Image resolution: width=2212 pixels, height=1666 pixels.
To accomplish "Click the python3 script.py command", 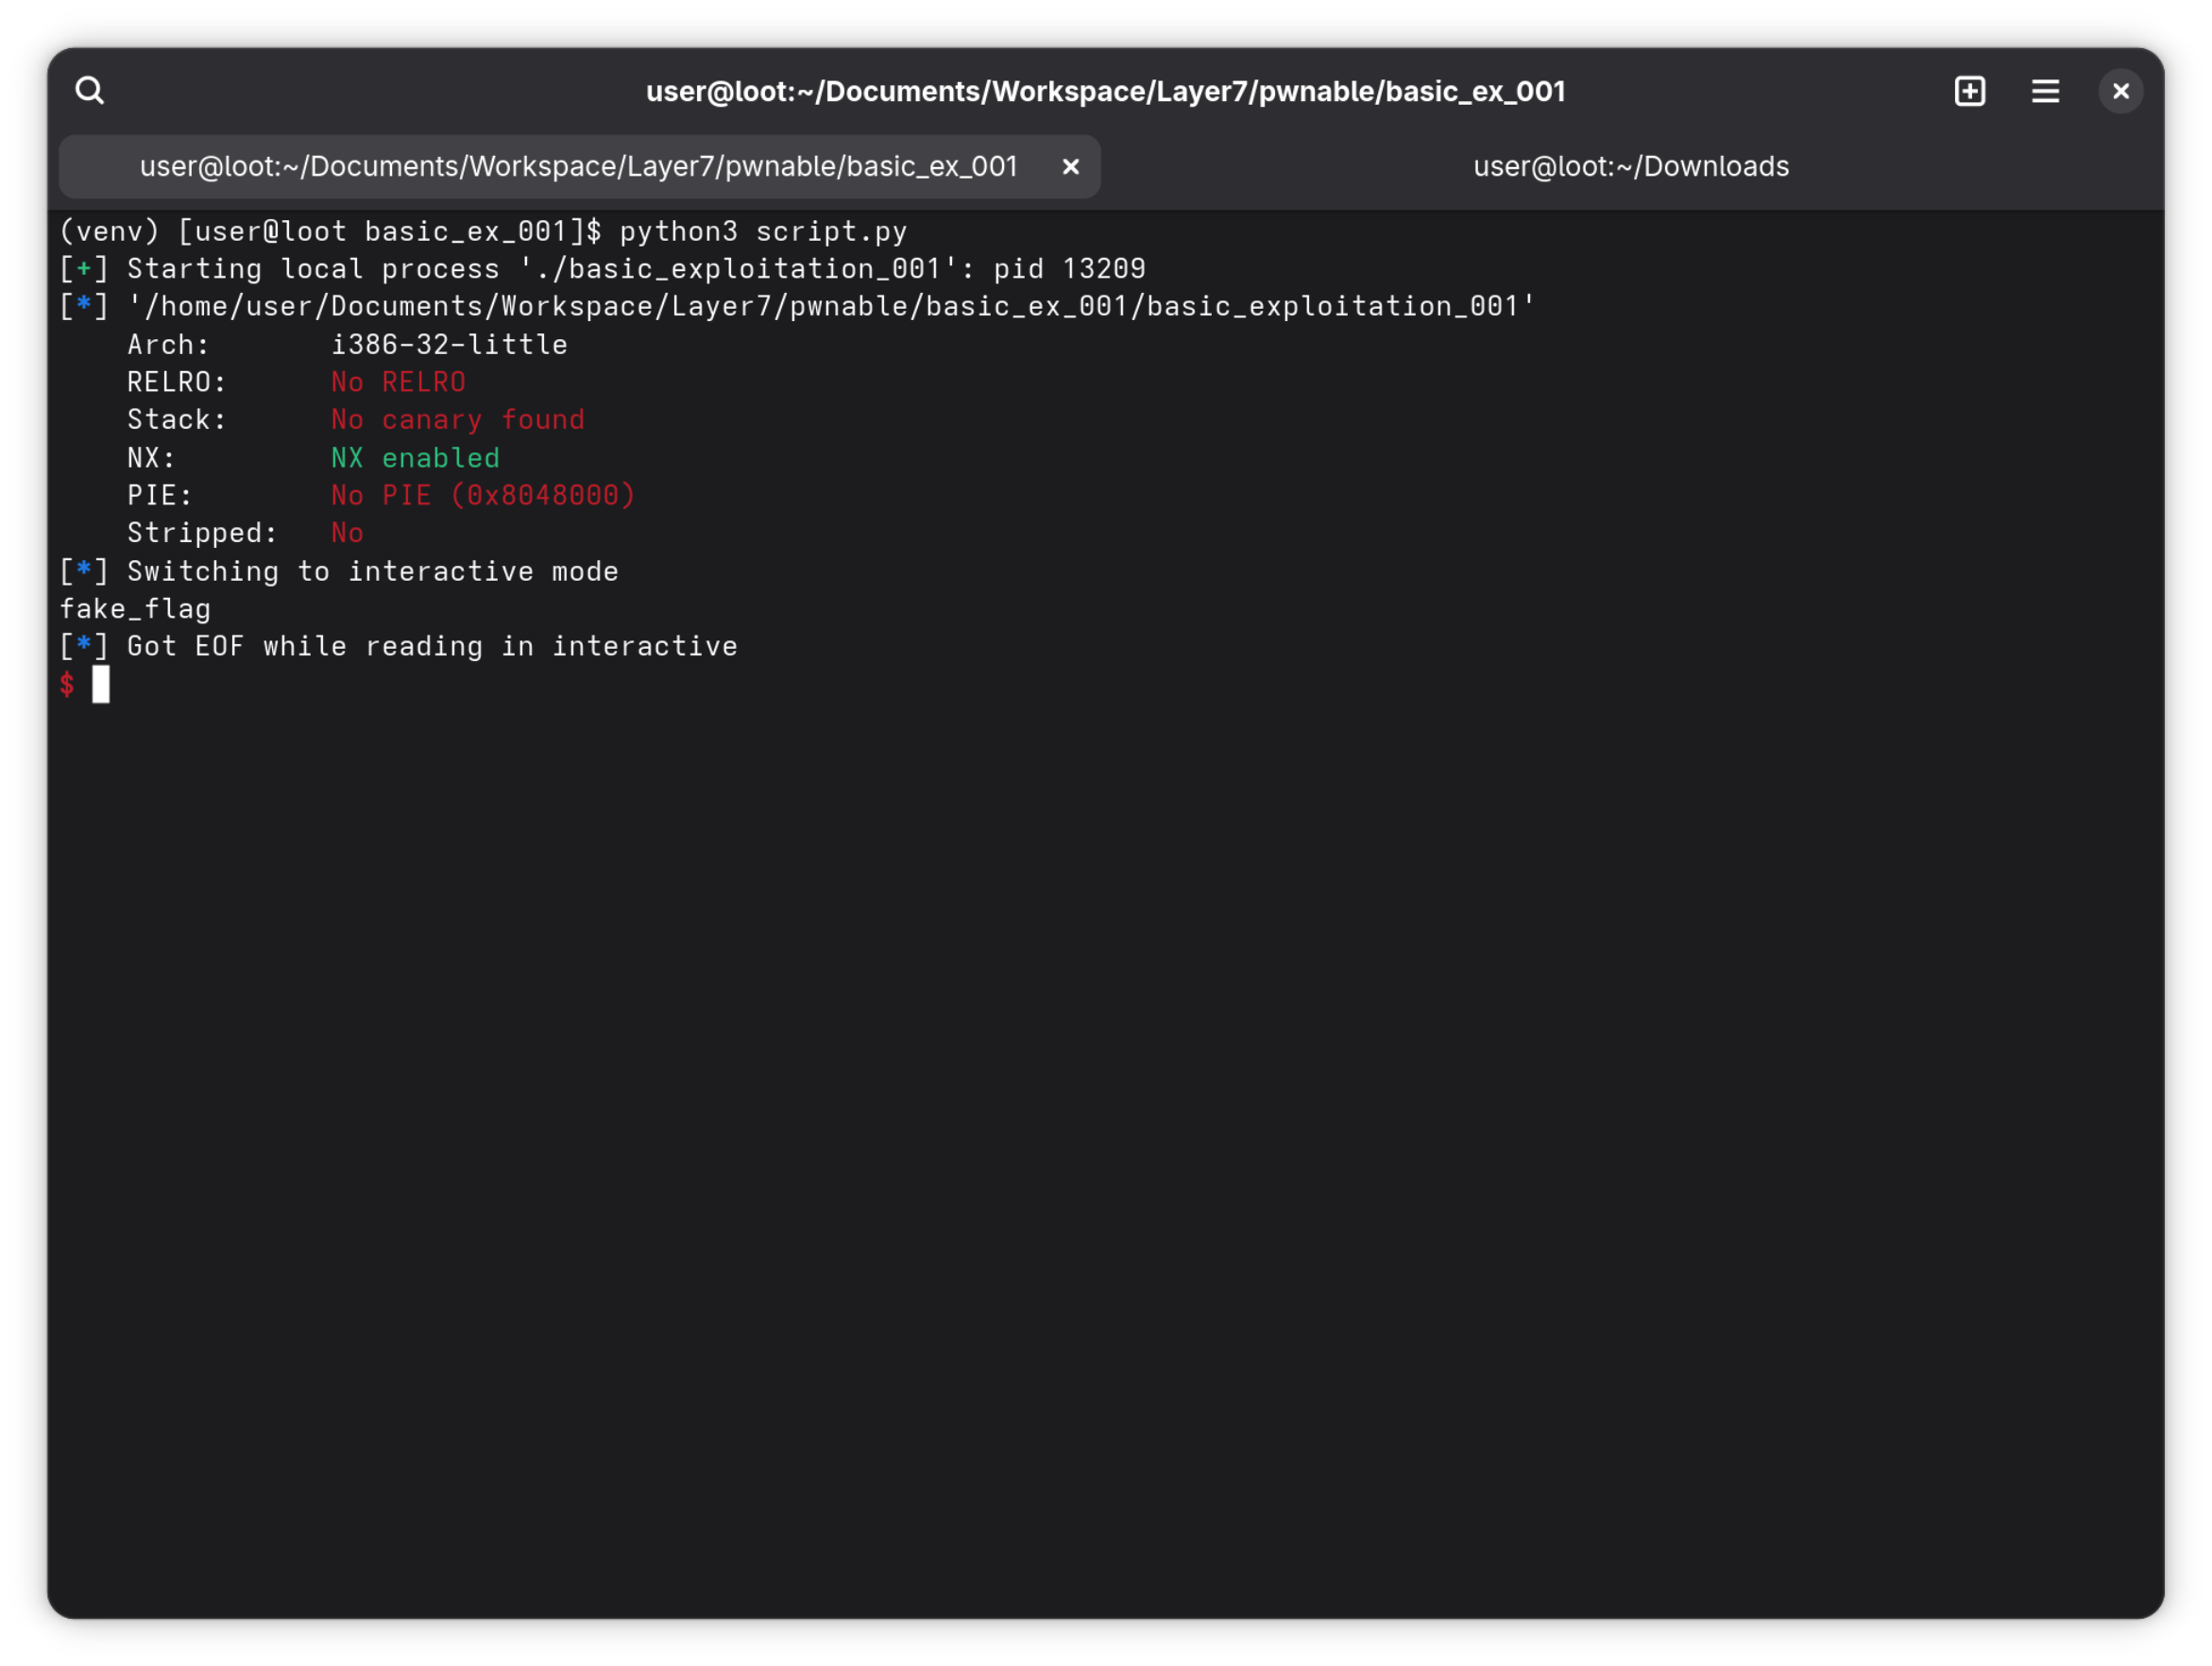I will (763, 231).
